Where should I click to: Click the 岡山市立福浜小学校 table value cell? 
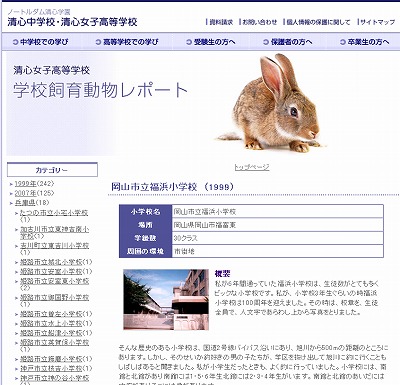point(277,212)
